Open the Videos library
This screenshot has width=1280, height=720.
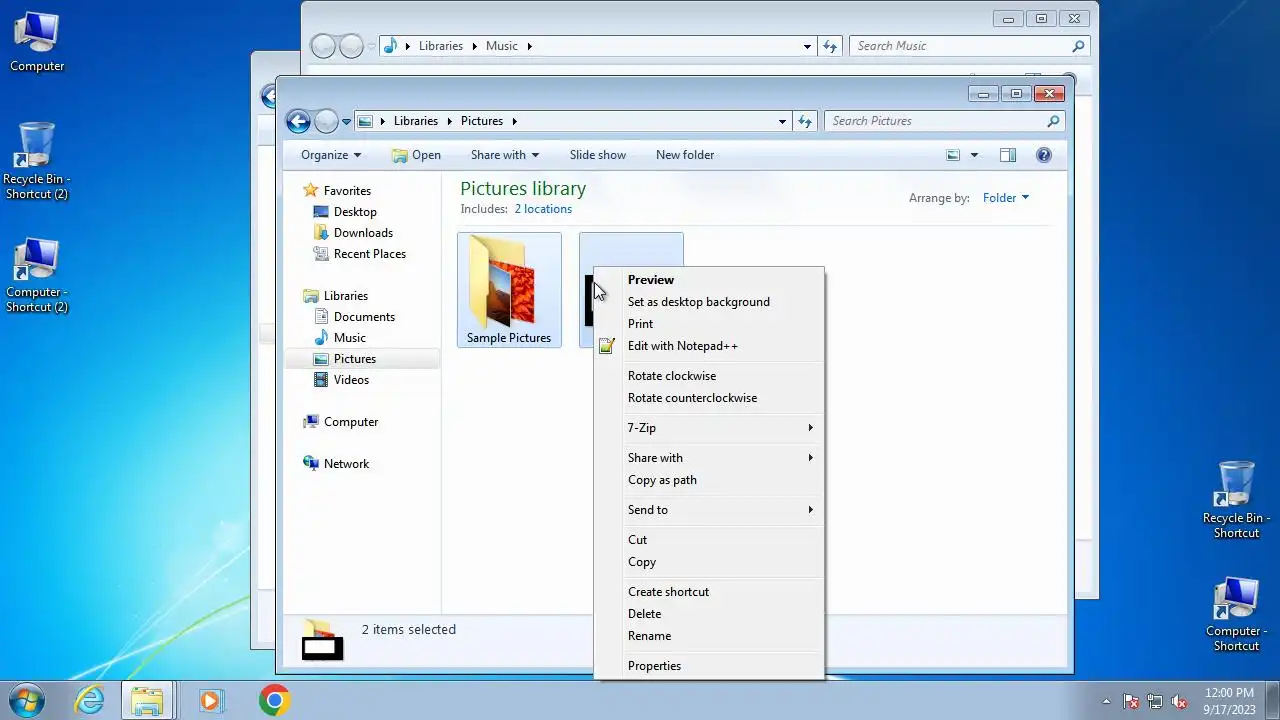(x=351, y=380)
